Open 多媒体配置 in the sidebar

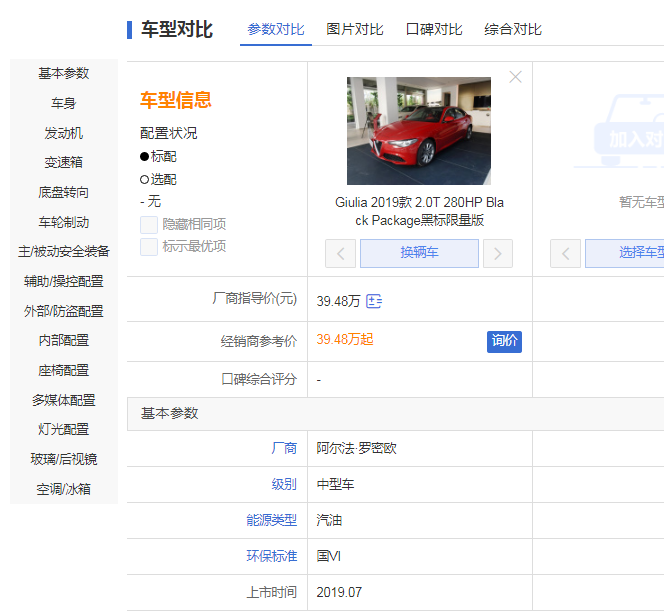pyautogui.click(x=64, y=400)
